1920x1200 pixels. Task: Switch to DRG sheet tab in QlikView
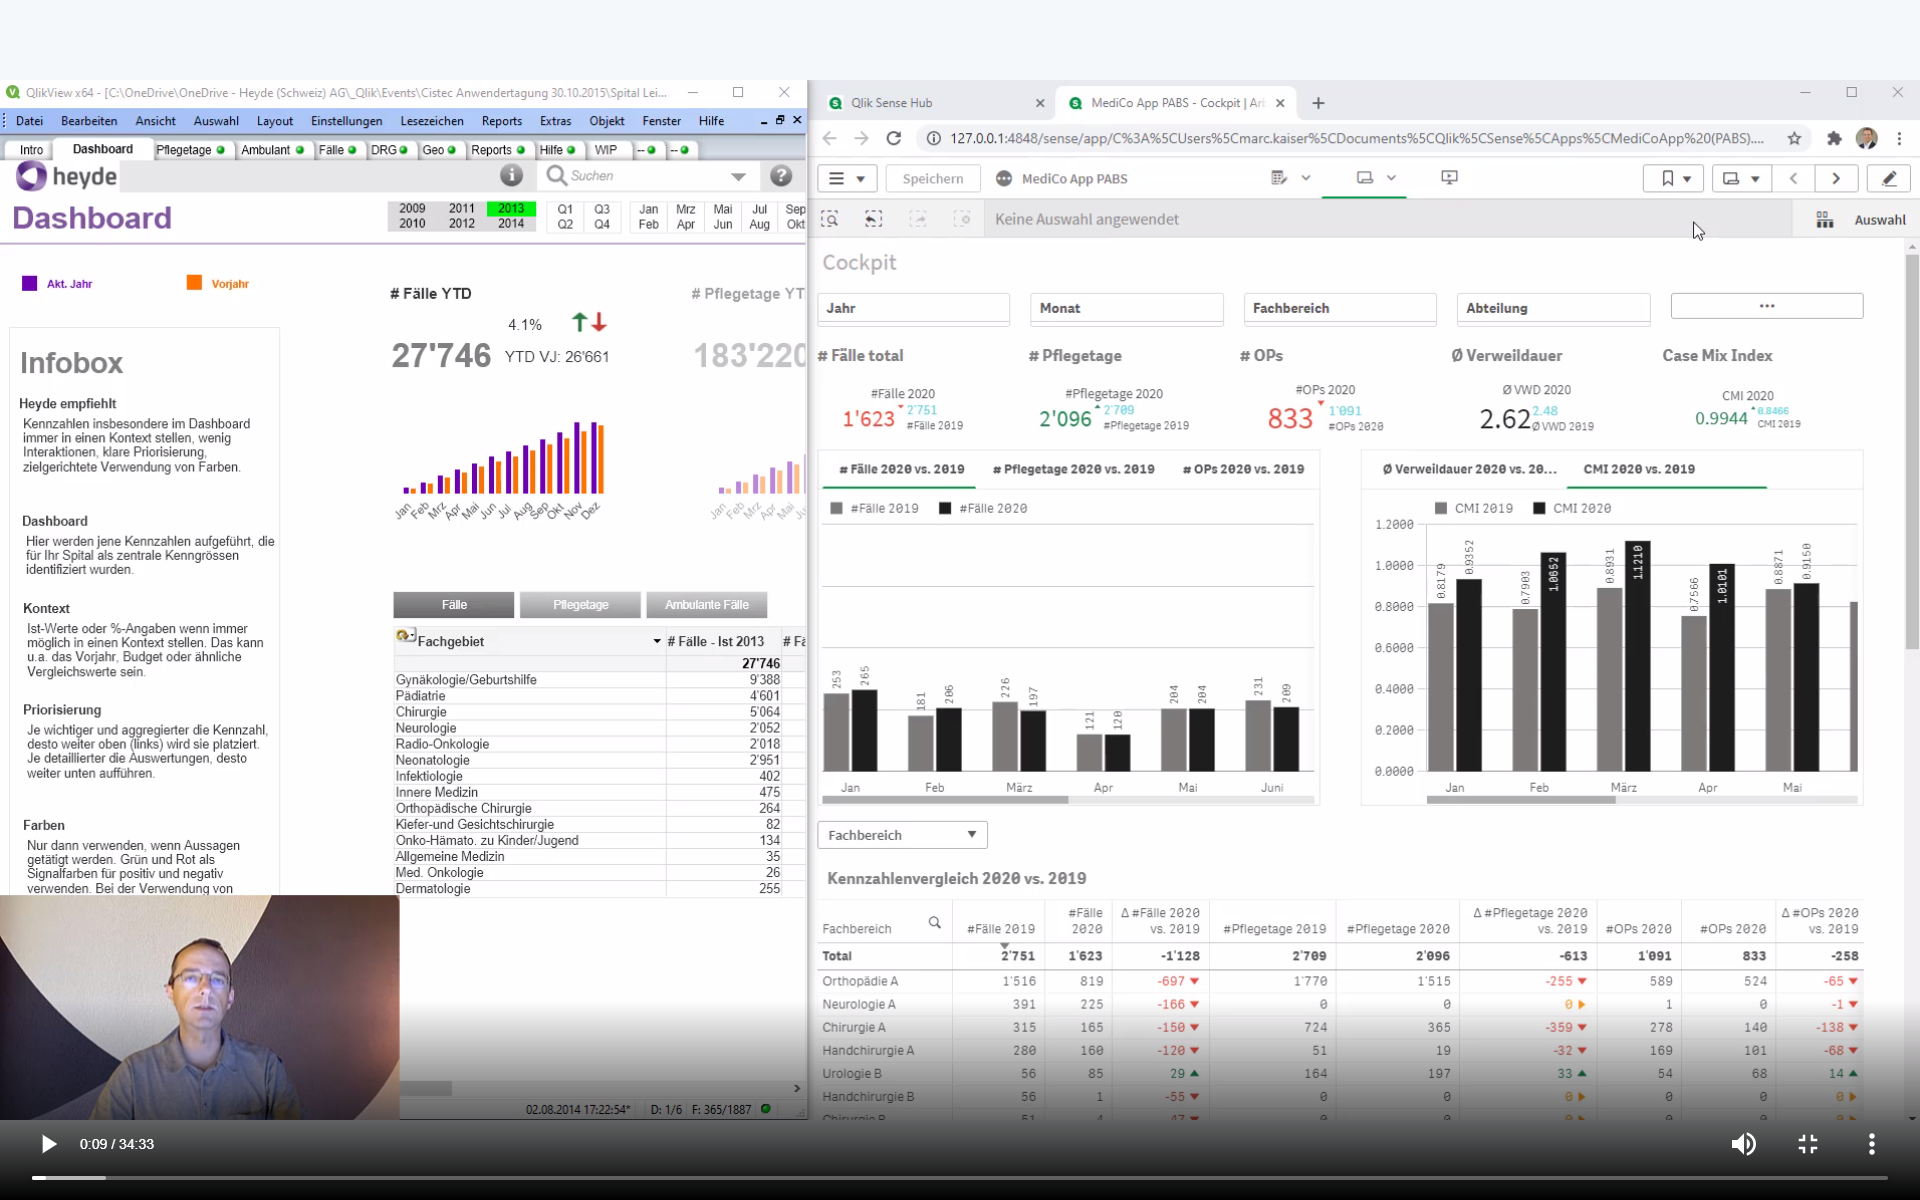coord(389,150)
